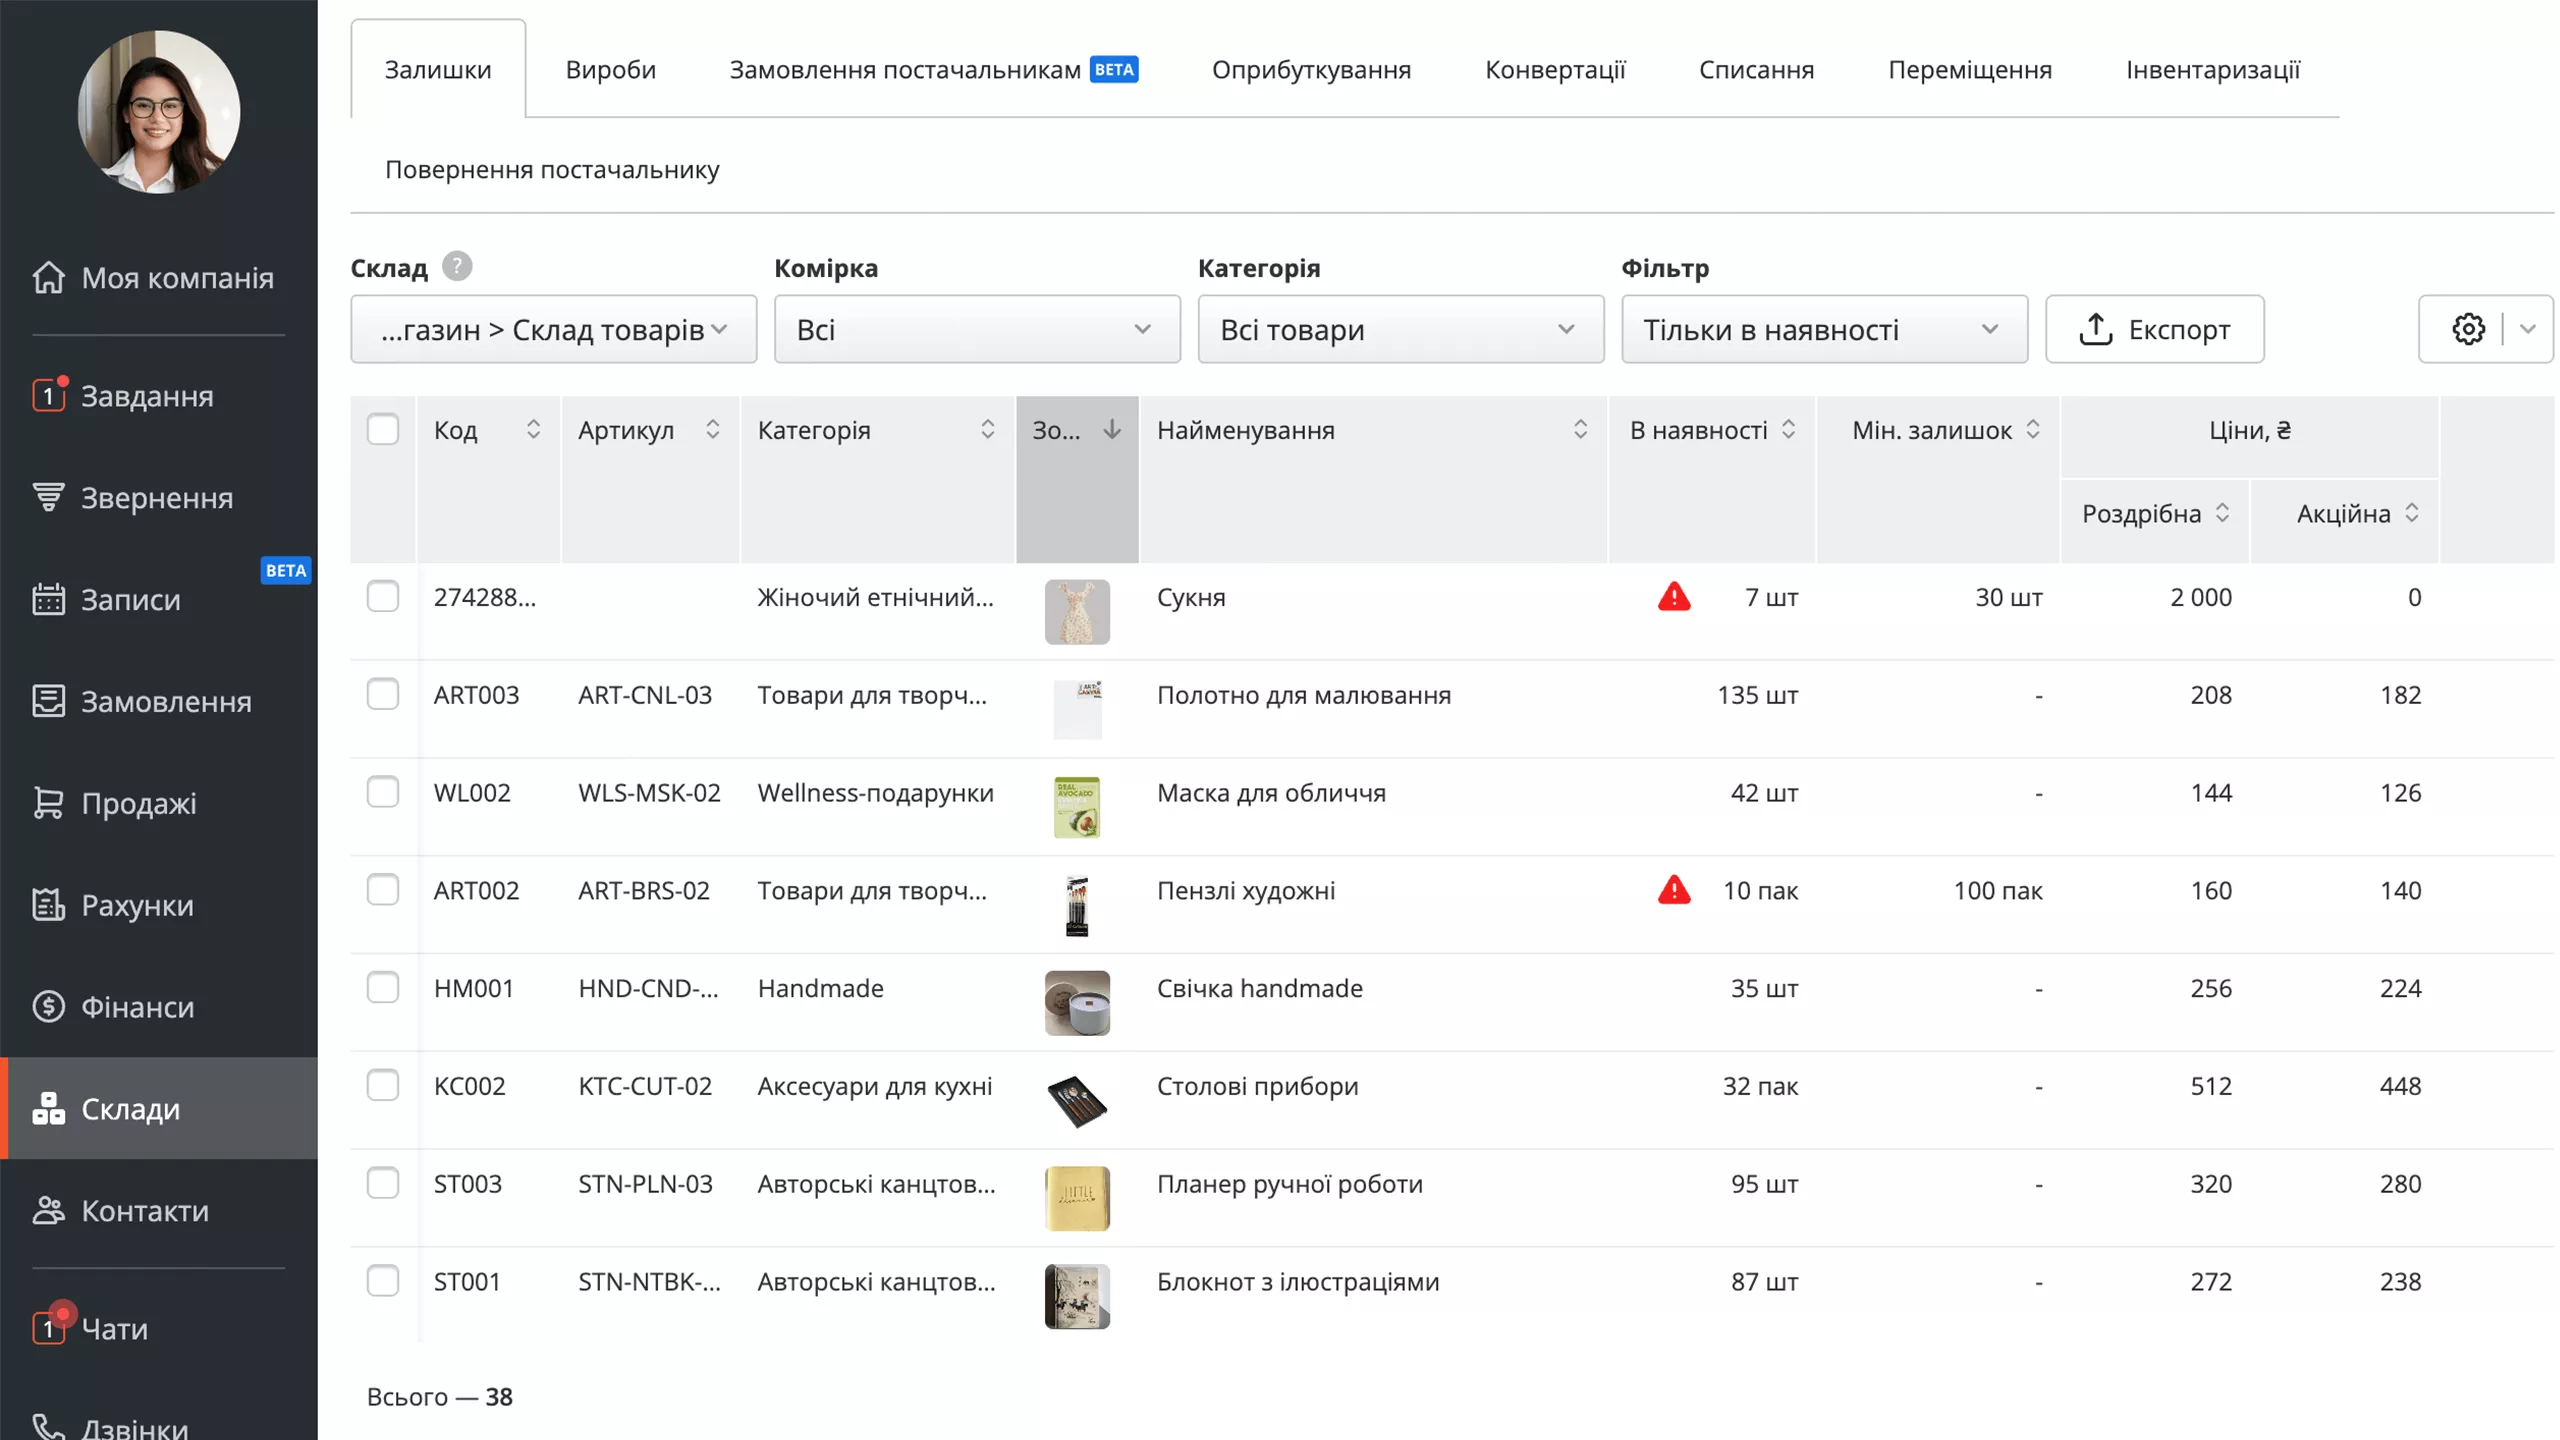This screenshot has width=2560, height=1440.
Task: Open the Планер ручної роботи thumbnail
Action: coord(1077,1198)
